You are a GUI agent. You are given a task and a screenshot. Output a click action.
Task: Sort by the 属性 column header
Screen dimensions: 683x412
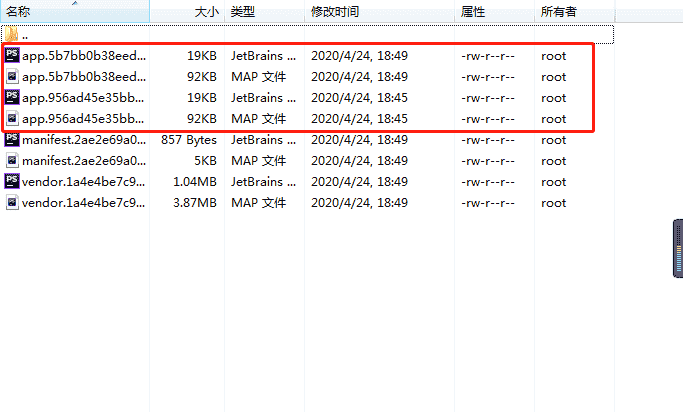(495, 11)
